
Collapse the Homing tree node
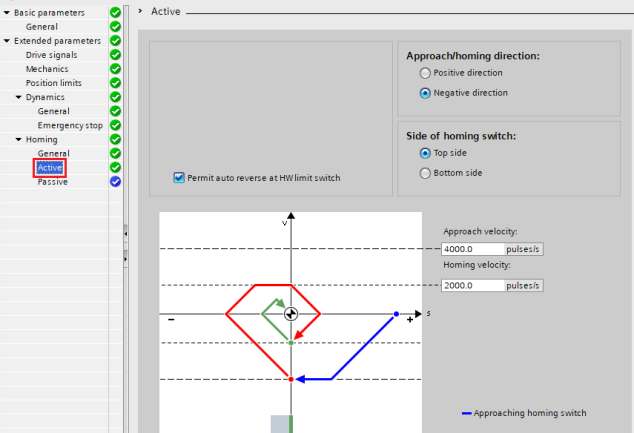(19, 139)
